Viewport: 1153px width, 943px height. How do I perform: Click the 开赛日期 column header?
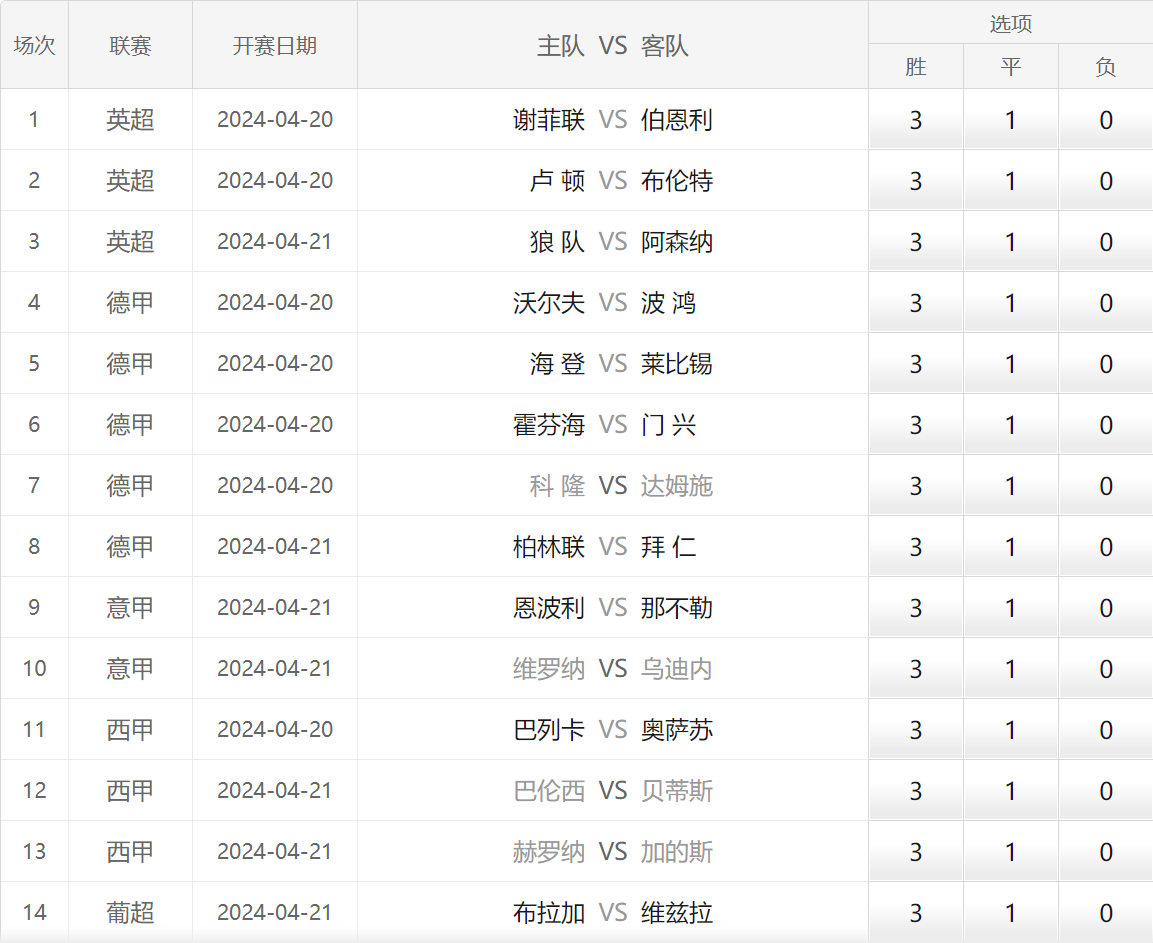pyautogui.click(x=274, y=46)
